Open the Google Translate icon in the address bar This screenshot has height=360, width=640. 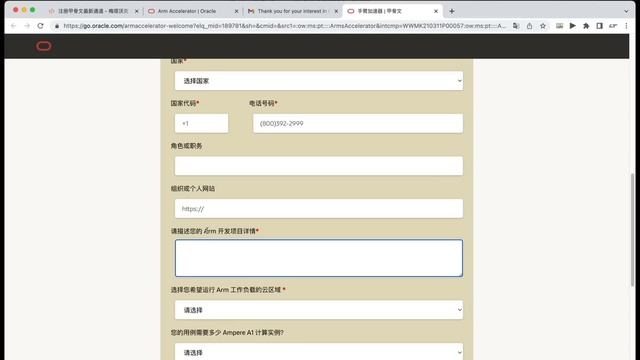pos(516,26)
